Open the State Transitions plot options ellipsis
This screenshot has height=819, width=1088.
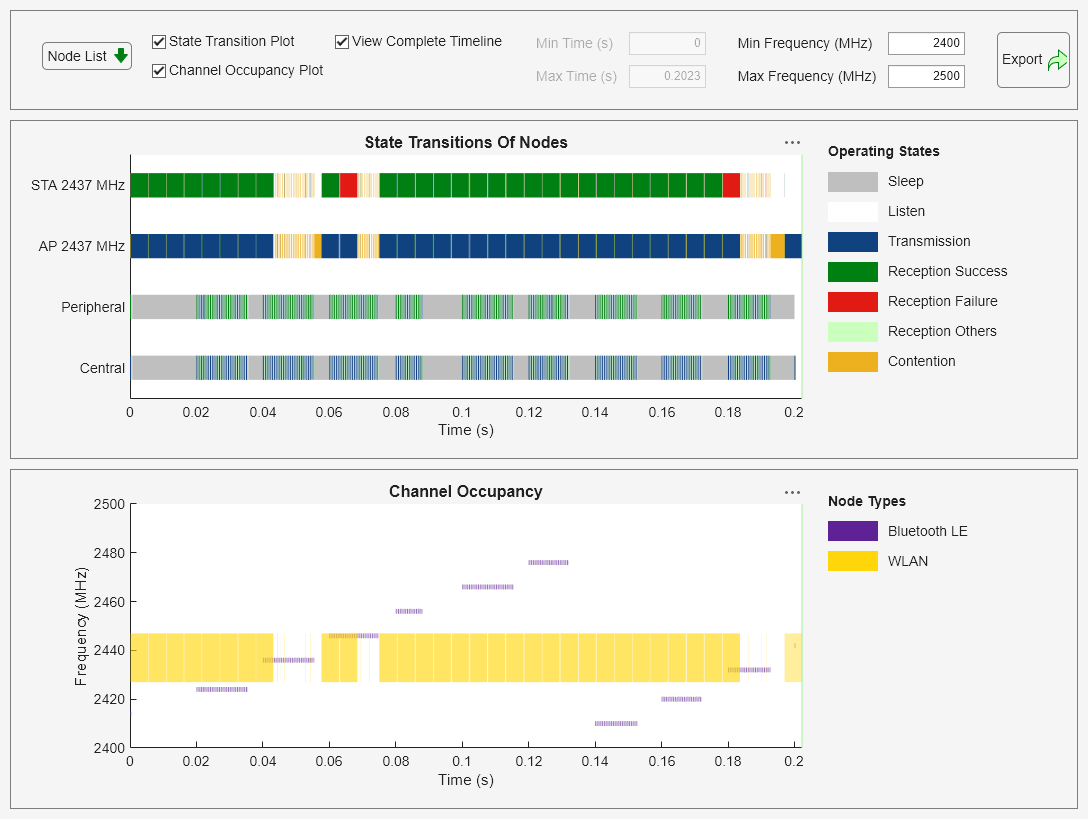coord(792,141)
